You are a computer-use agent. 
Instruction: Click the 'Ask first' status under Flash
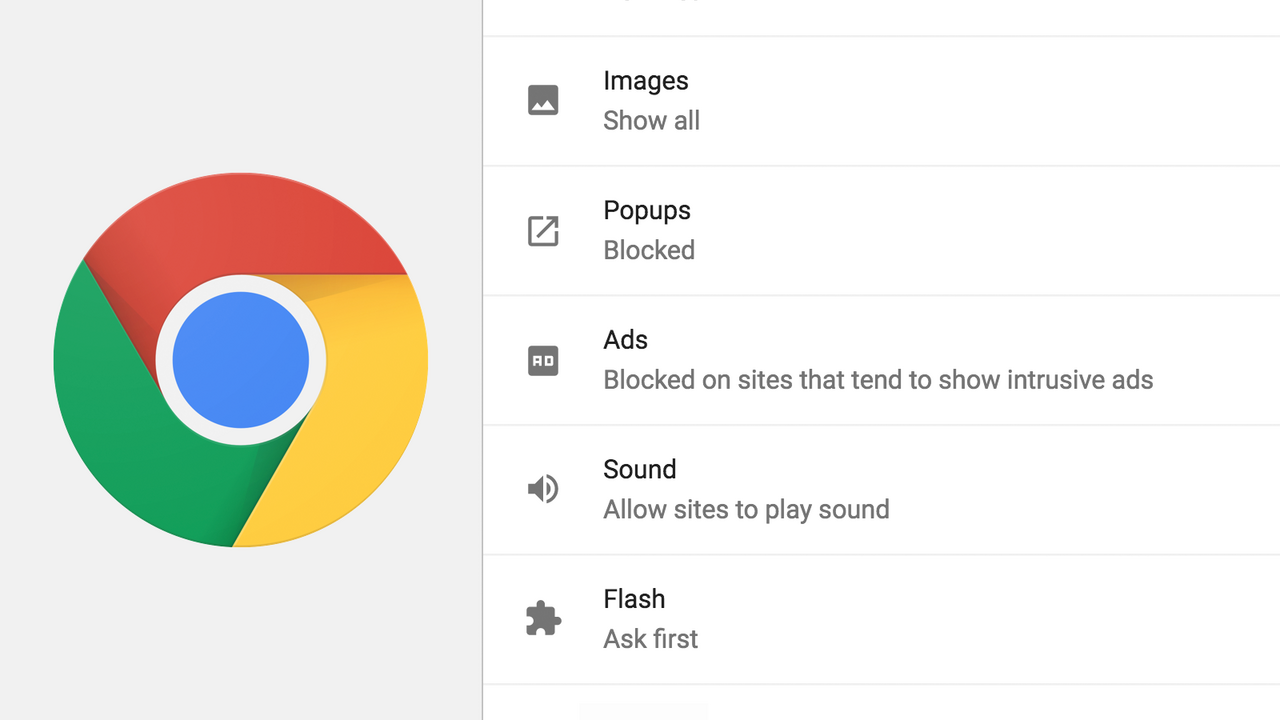coord(650,638)
